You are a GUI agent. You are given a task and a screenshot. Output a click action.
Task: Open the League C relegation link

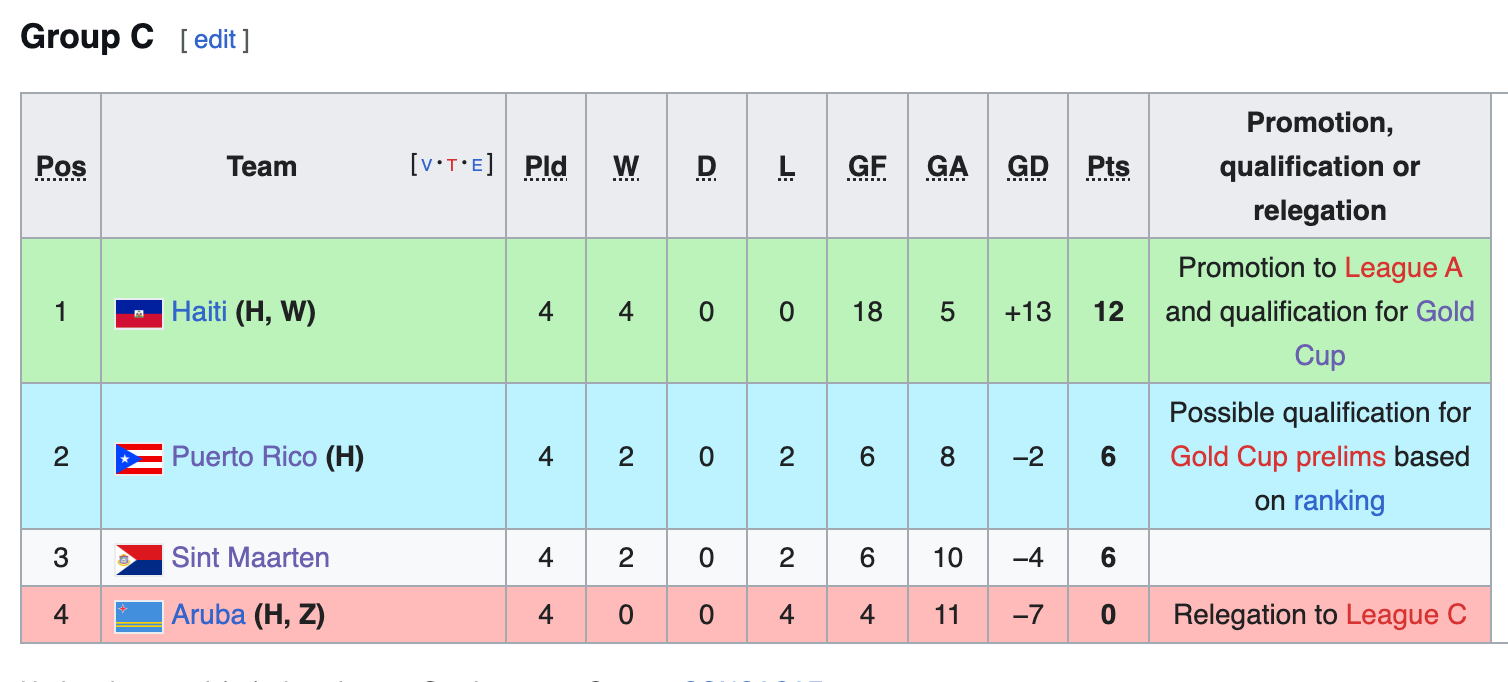click(x=1406, y=614)
